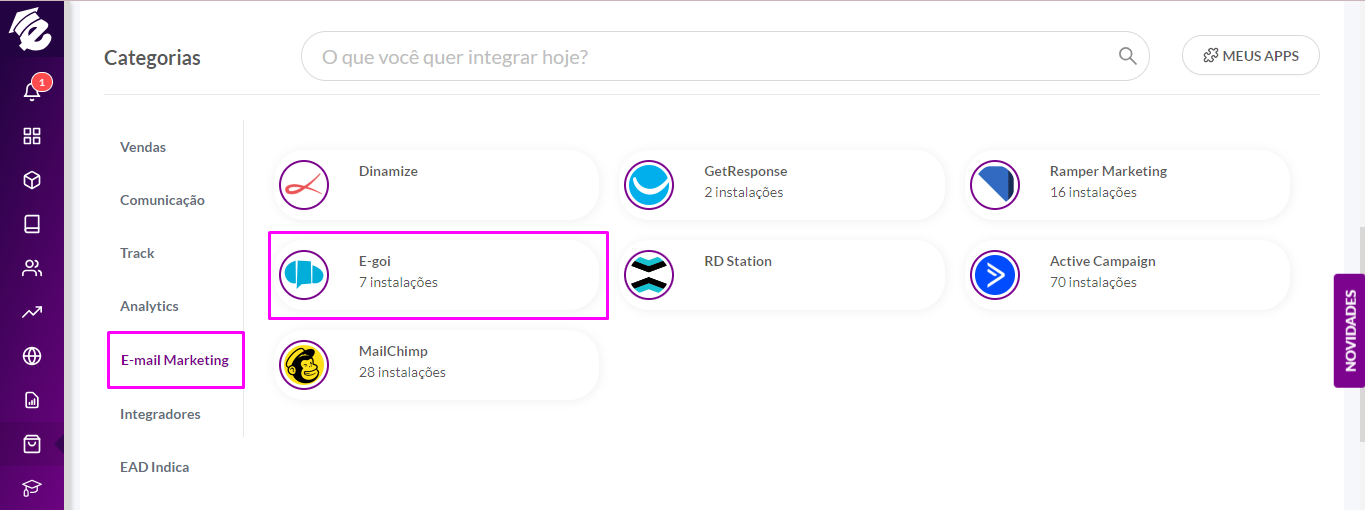The image size is (1365, 510).
Task: Open the E-goi integration card
Action: [x=436, y=275]
